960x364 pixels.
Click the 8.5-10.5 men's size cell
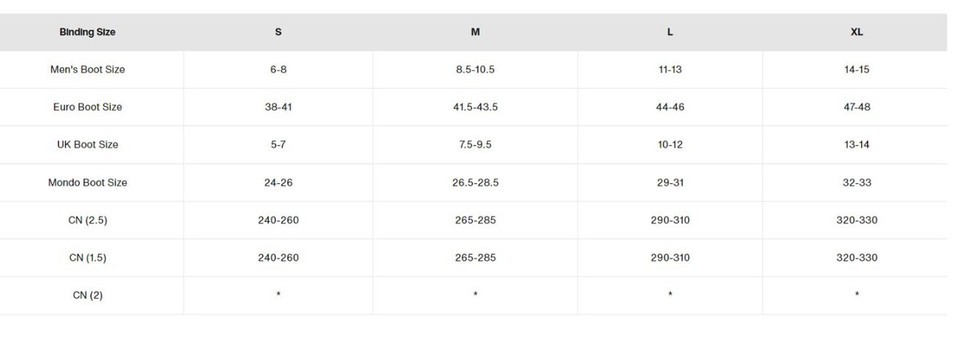point(475,70)
